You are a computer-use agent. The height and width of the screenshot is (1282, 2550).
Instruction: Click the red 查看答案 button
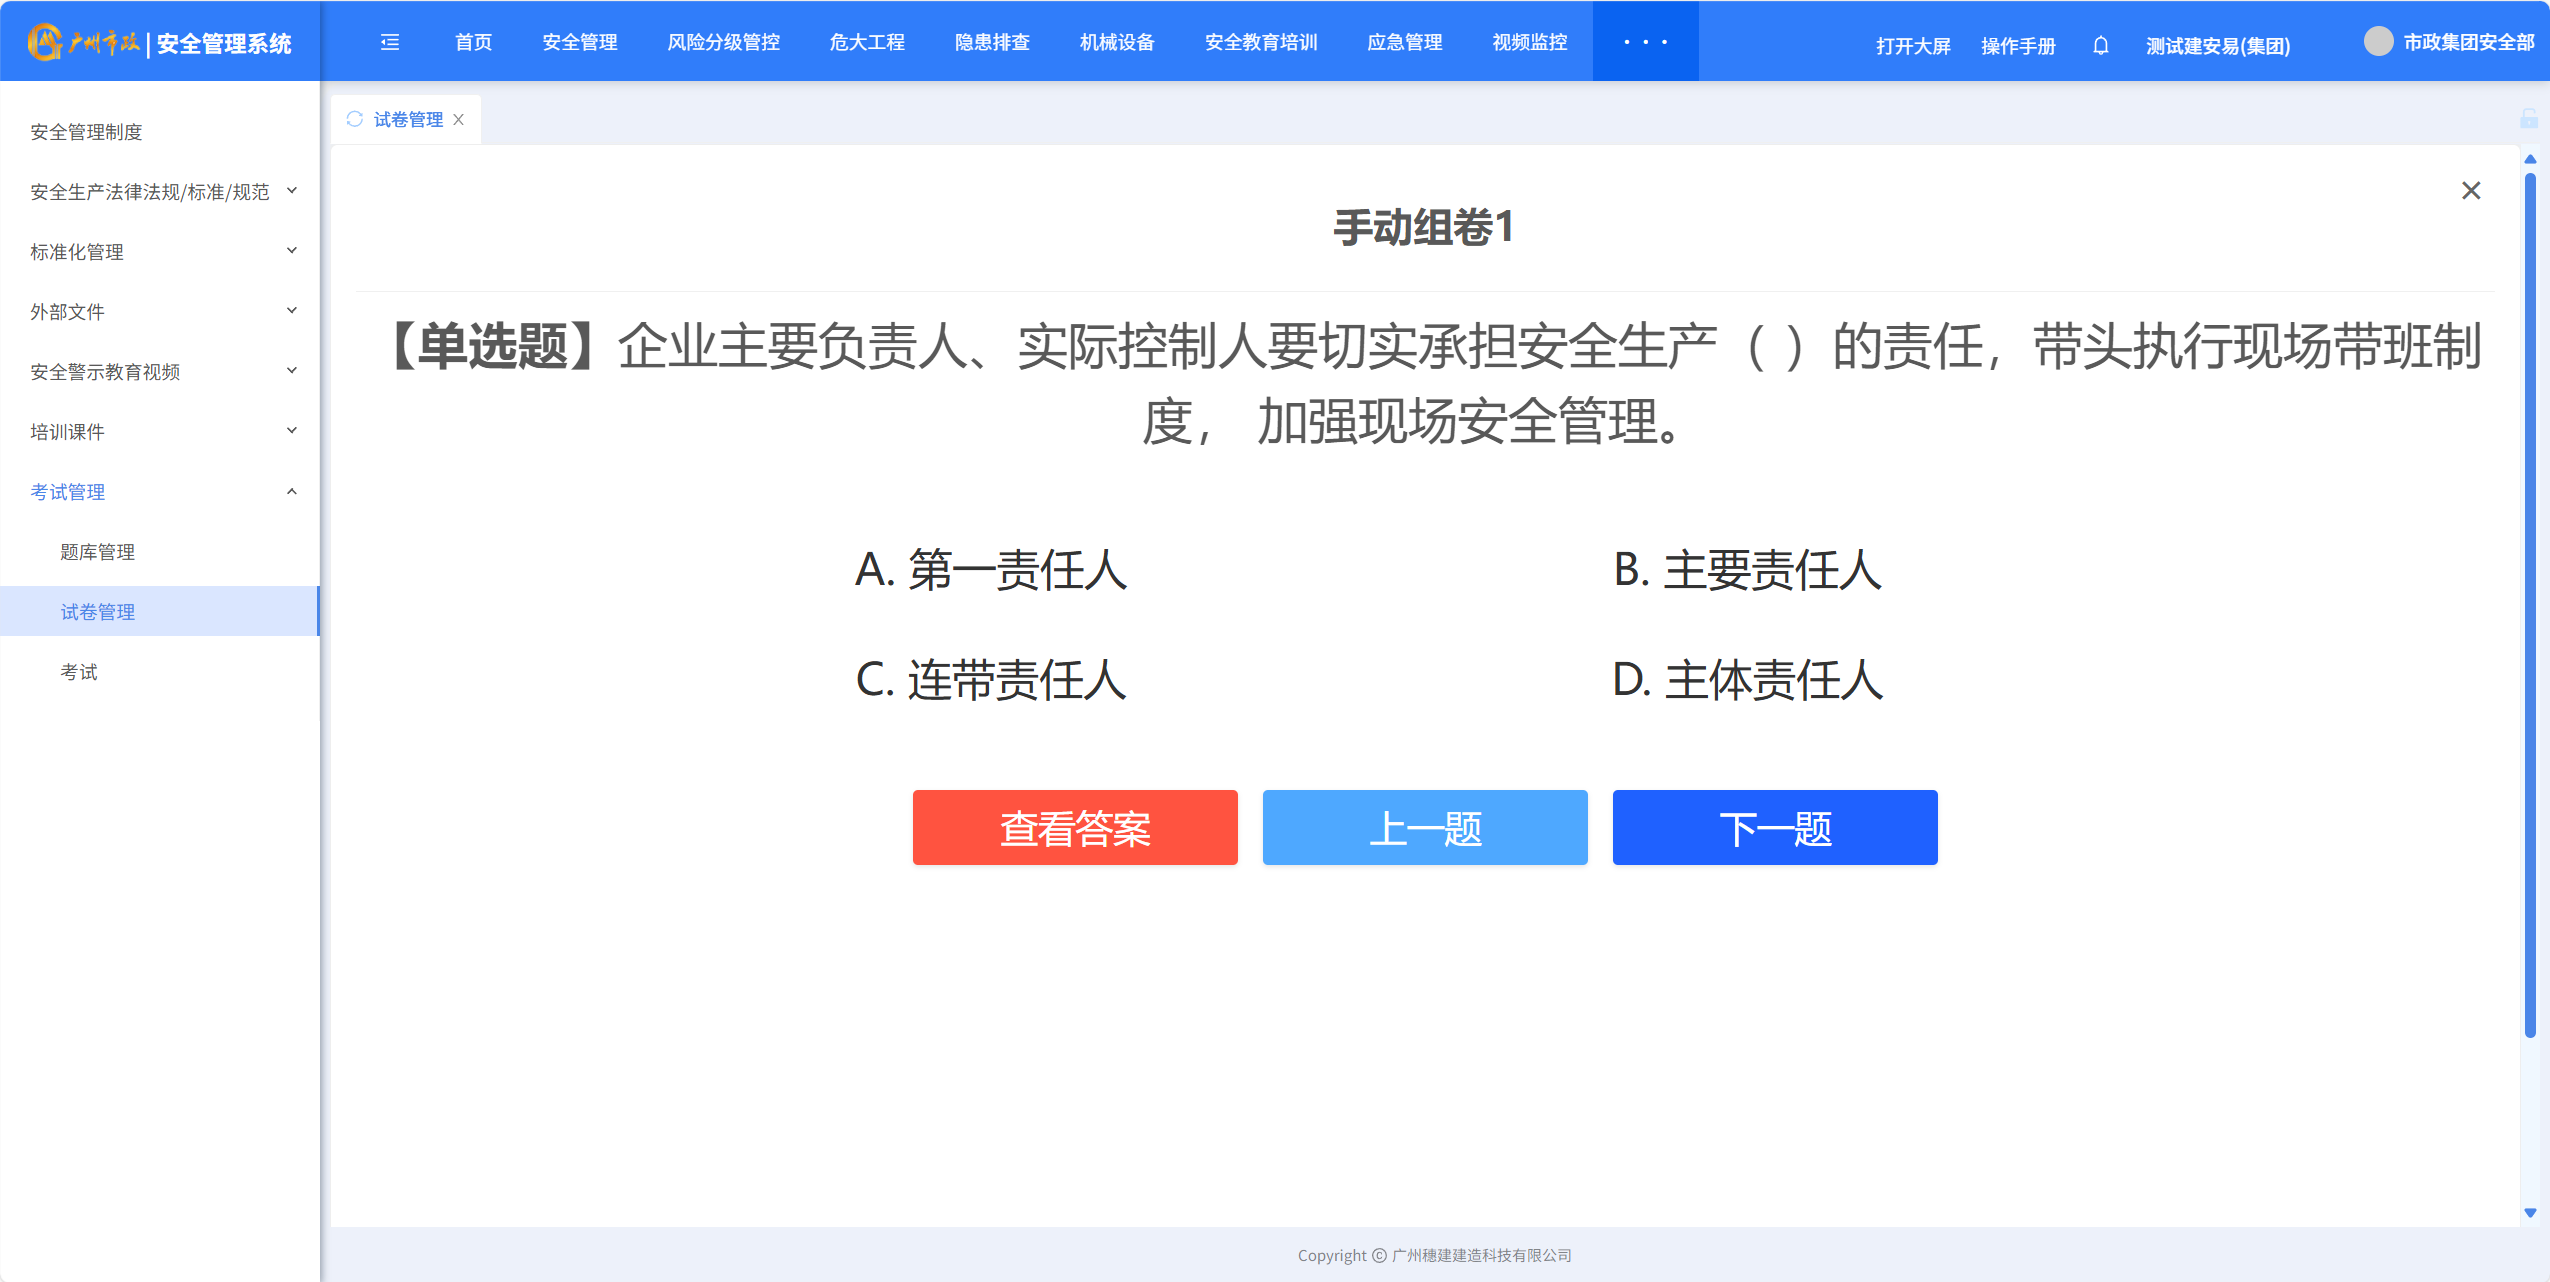coord(1075,828)
